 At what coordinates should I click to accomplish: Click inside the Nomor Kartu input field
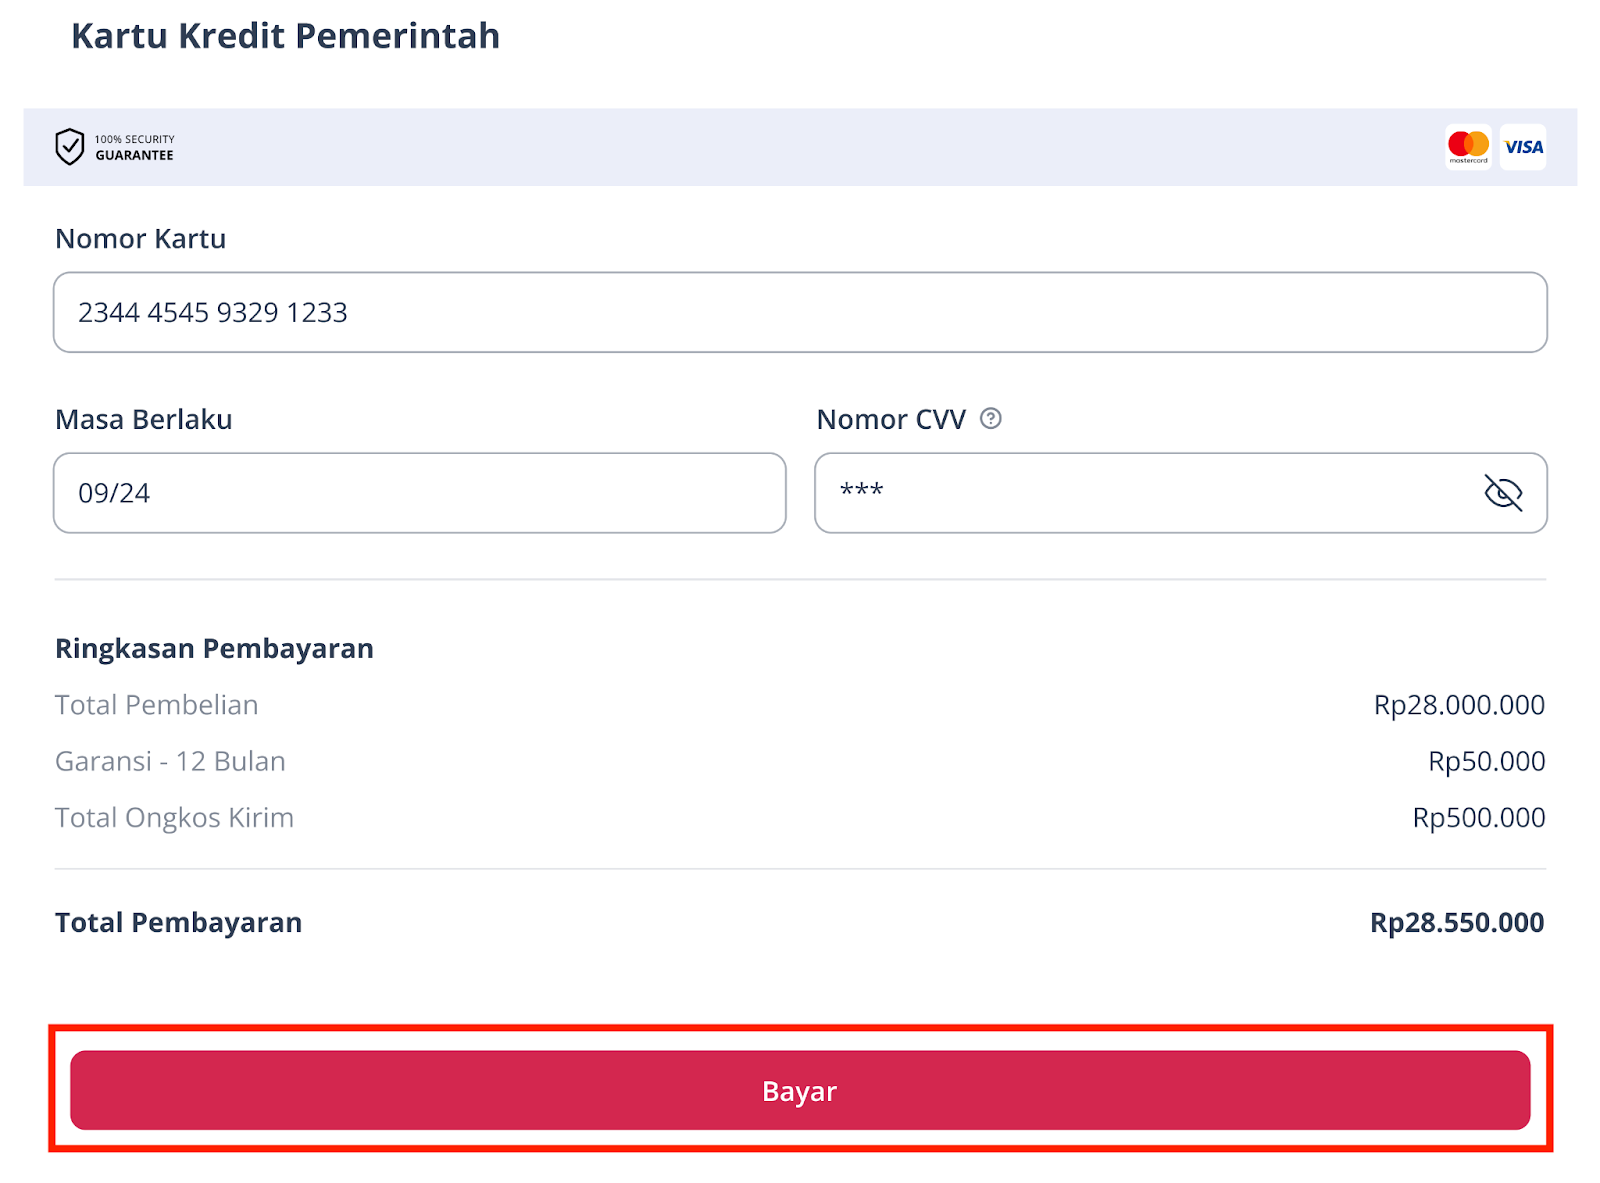800,312
